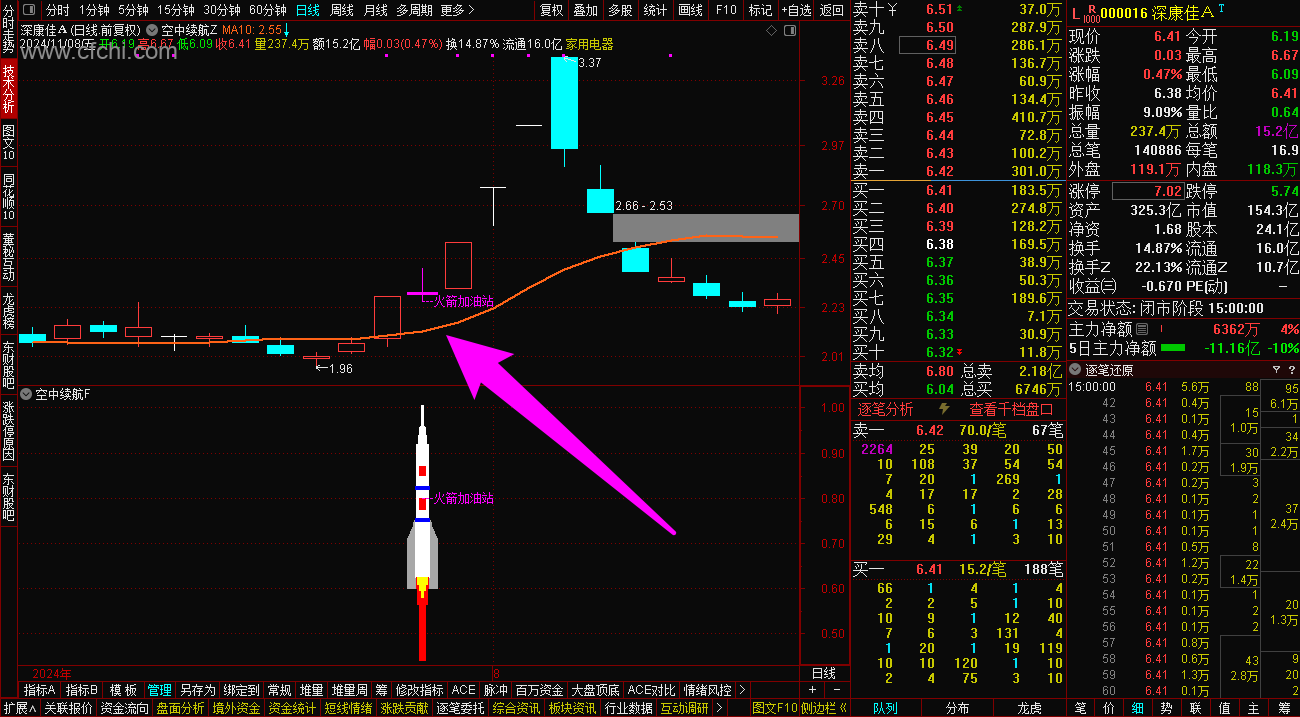The image size is (1300, 717).
Task: Switch to 分时 chart period
Action: [58, 10]
